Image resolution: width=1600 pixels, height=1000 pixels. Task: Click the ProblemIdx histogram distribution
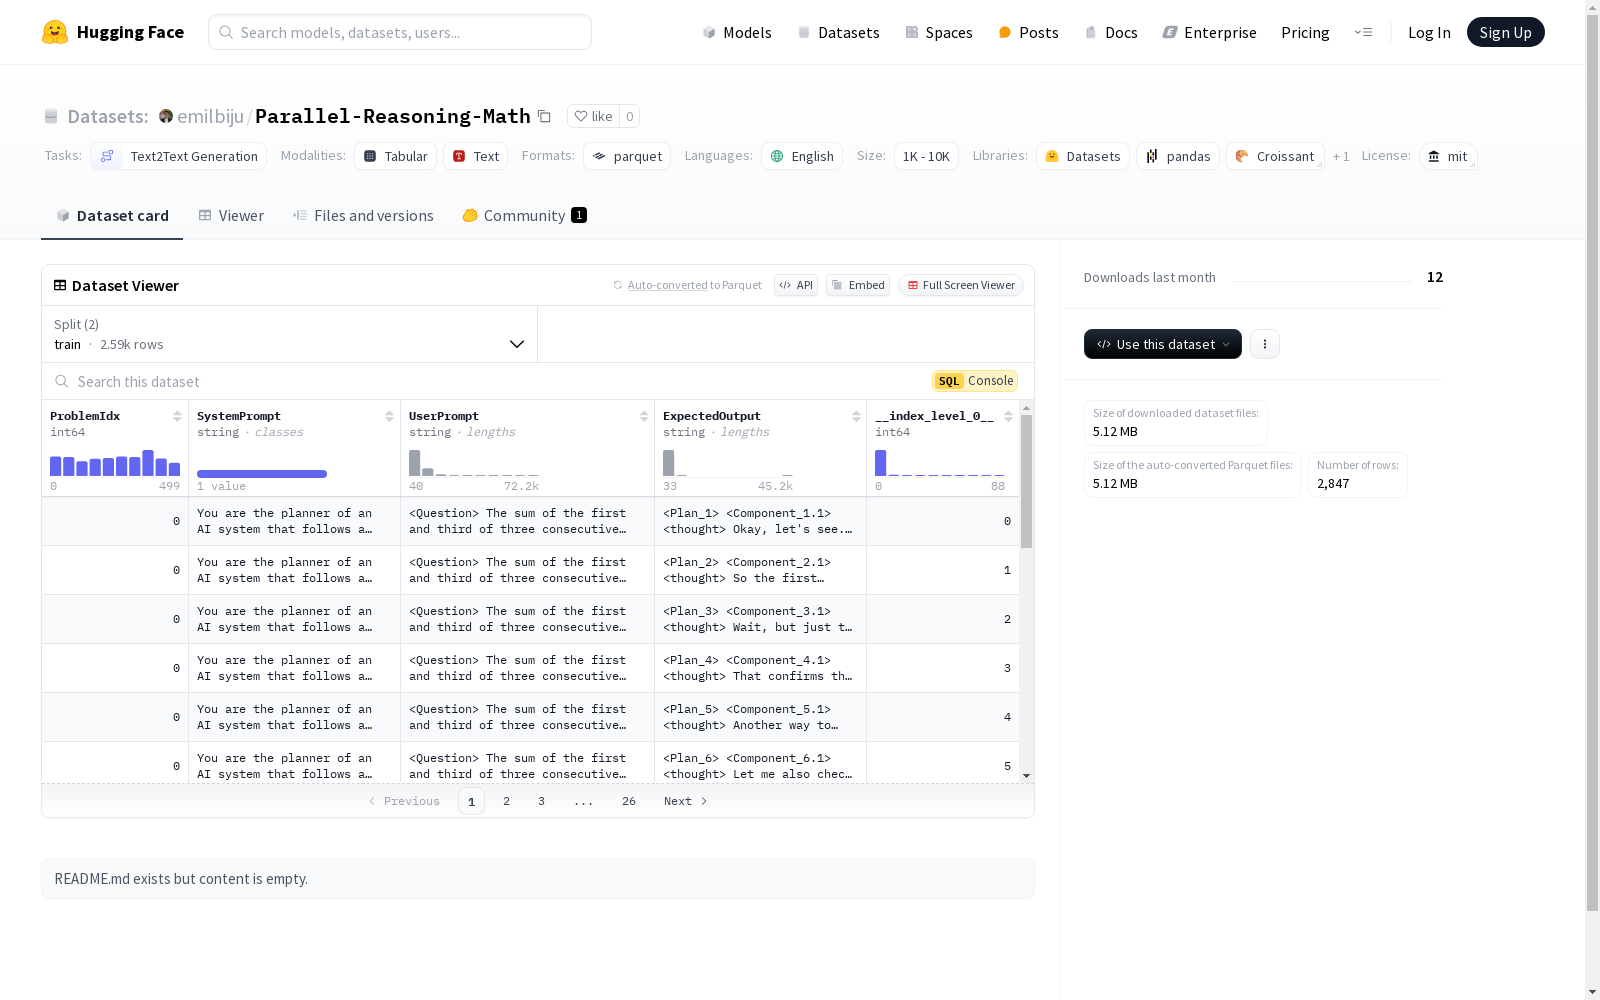[115, 463]
